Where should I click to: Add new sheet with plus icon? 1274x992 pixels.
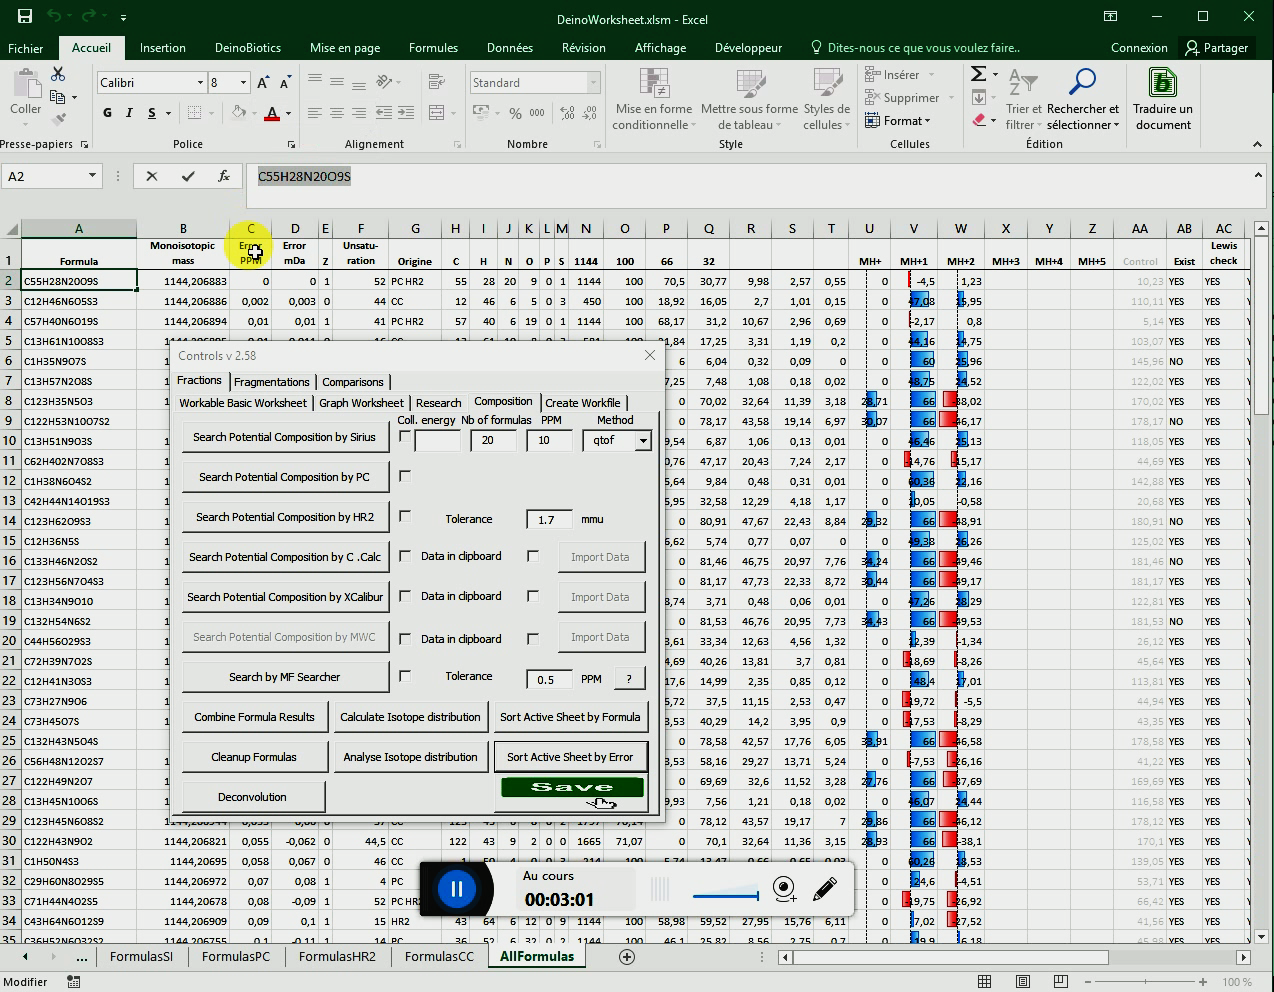pos(627,957)
